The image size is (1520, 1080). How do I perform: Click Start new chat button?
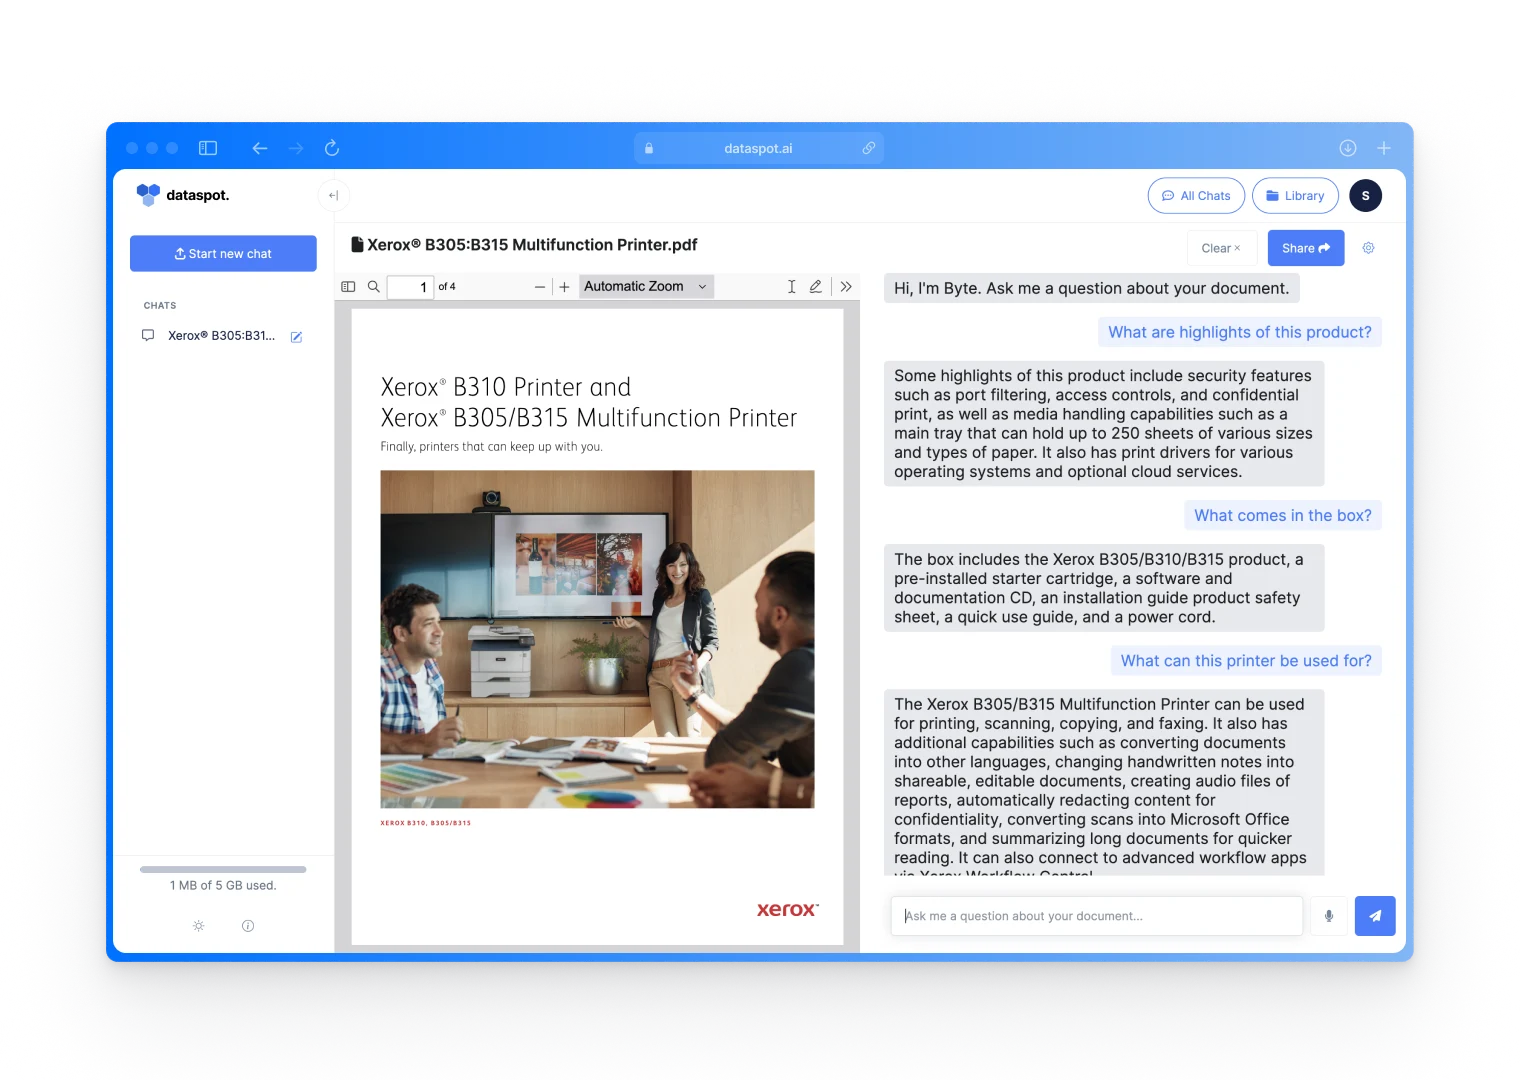pos(223,253)
